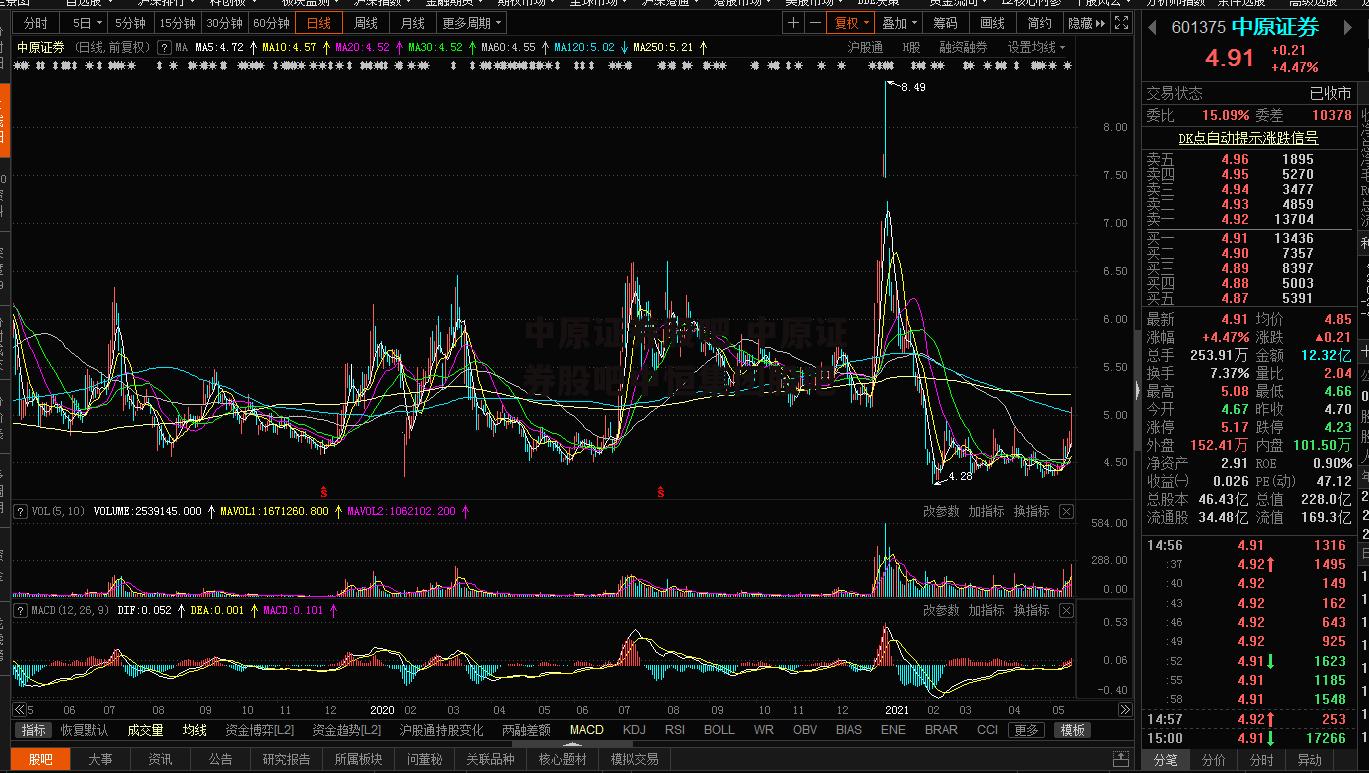Screen dimensions: 1369x773
Task: Toggle 融资融券 overlay
Action: point(963,47)
